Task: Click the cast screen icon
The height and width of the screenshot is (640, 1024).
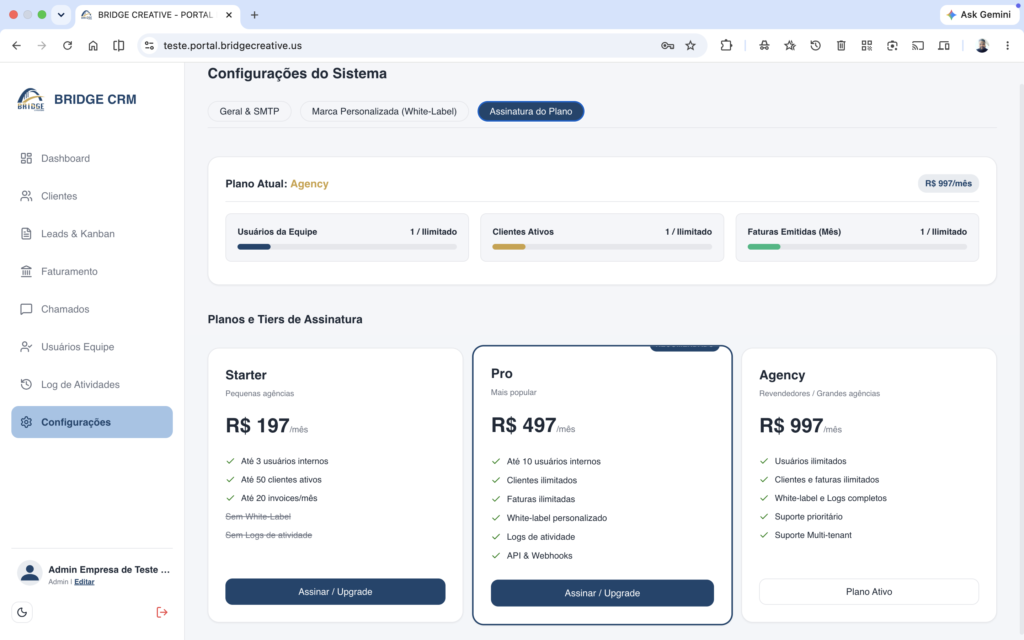Action: coord(918,45)
